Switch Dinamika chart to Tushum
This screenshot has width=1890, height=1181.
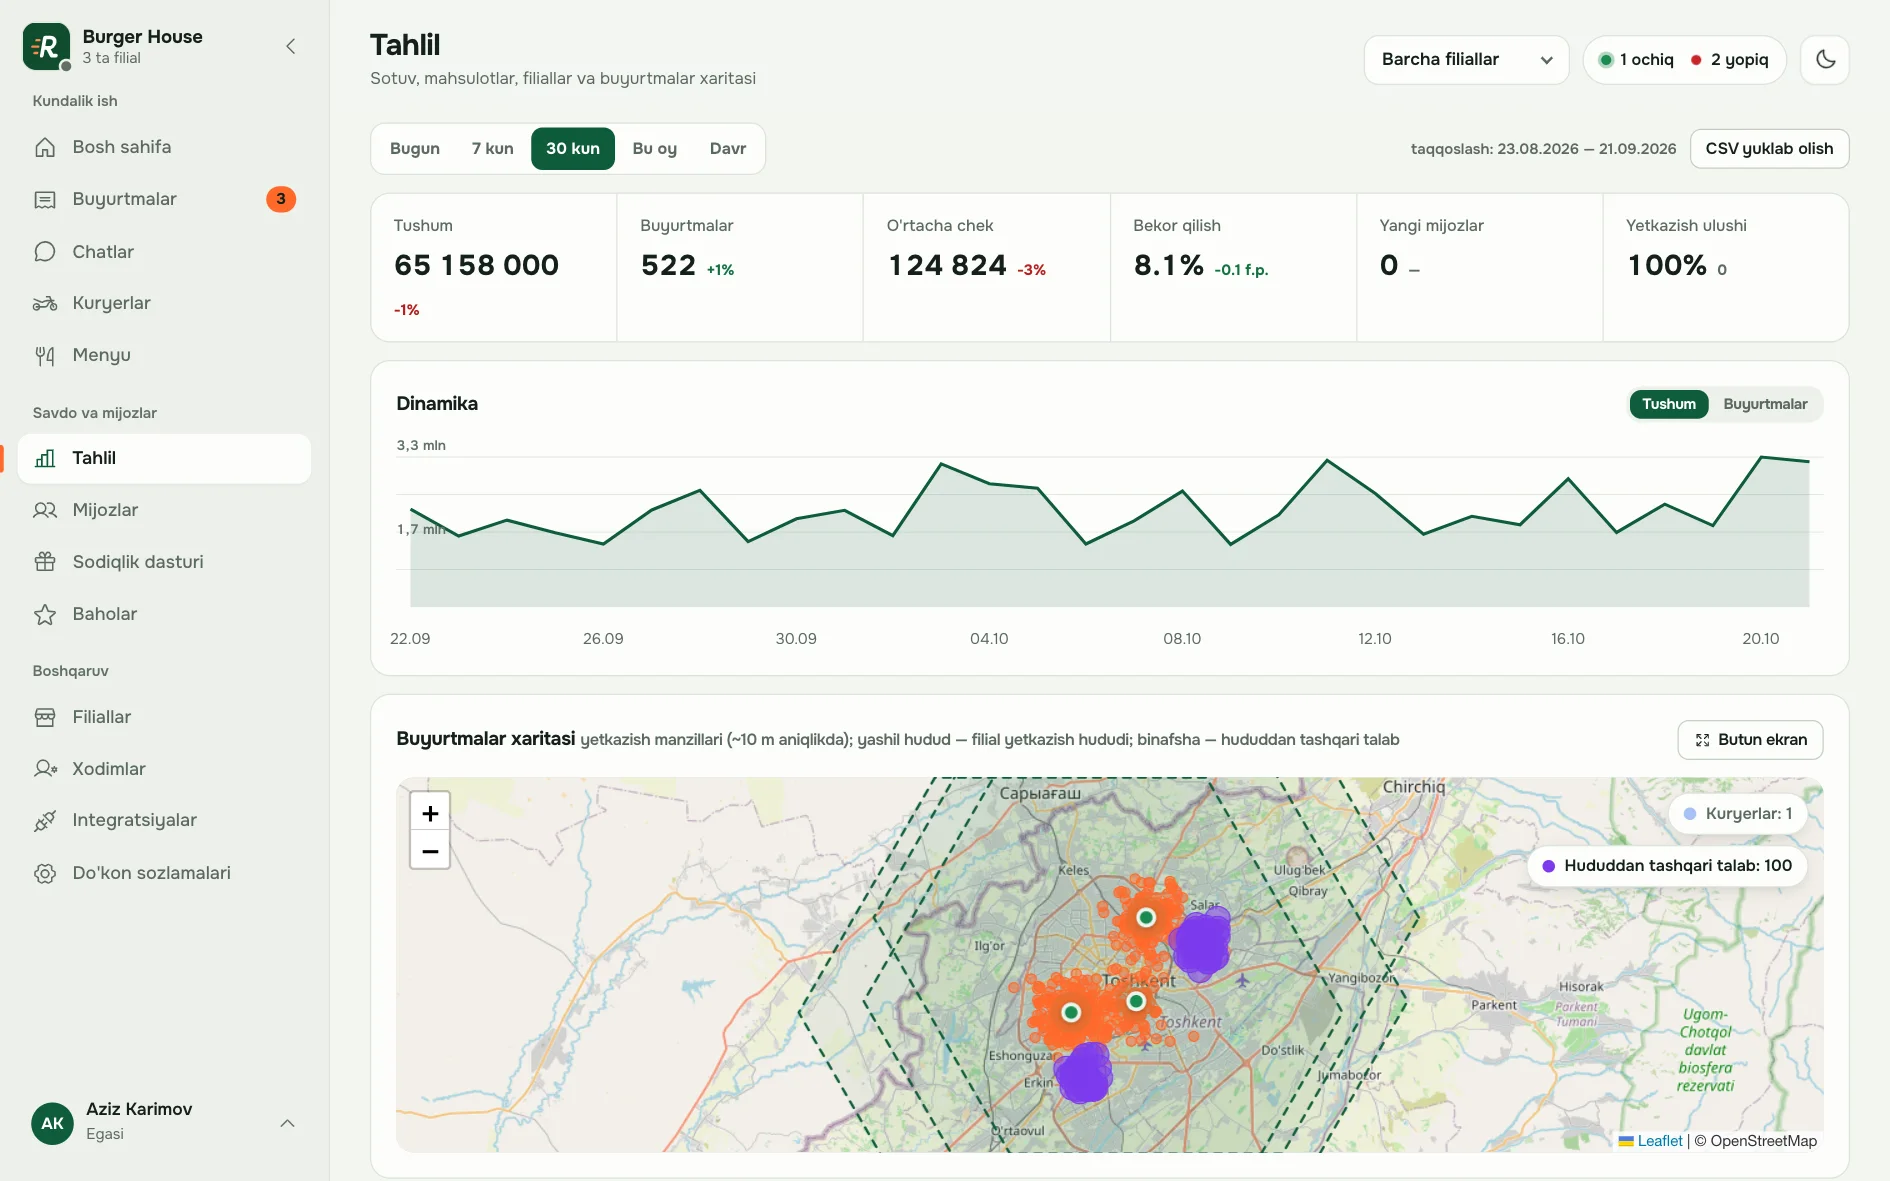1669,404
